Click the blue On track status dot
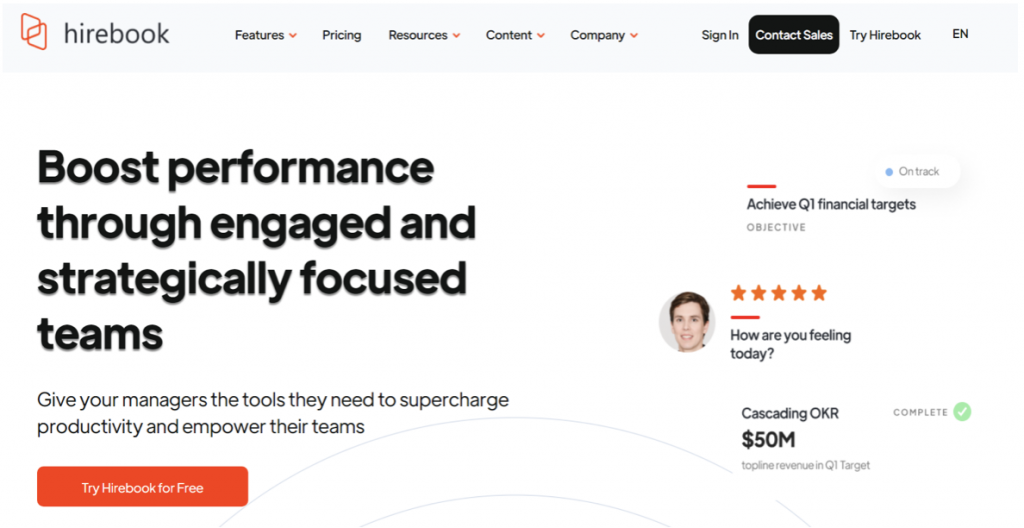The height and width of the screenshot is (528, 1024). [x=888, y=172]
